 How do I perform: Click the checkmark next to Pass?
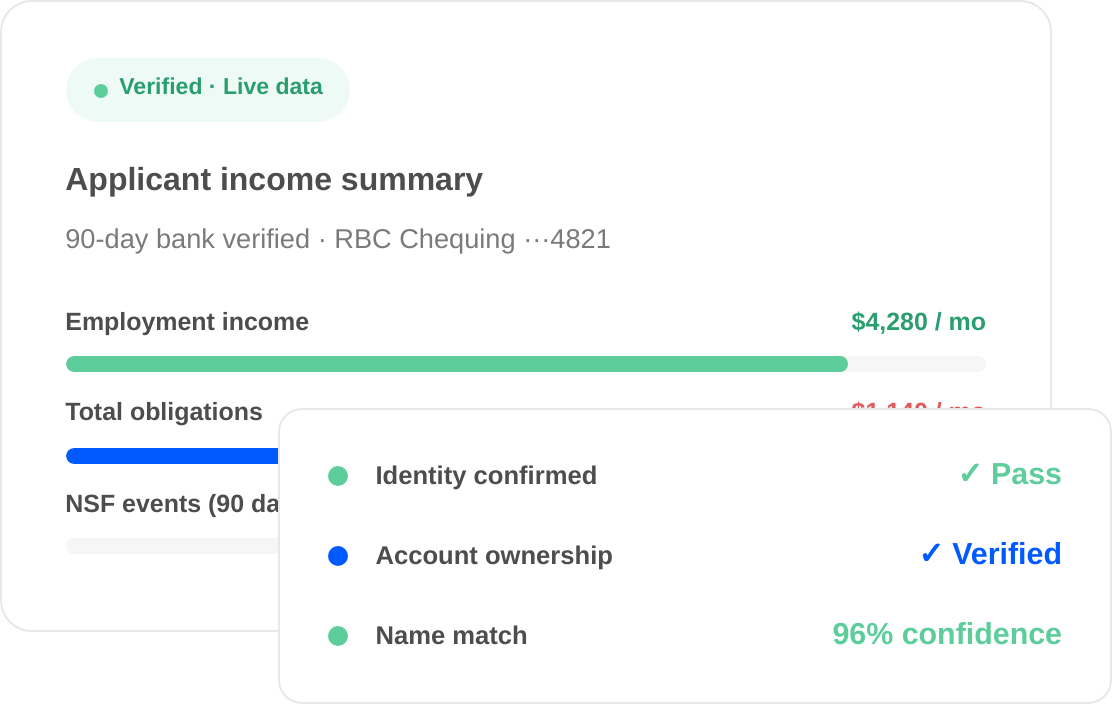969,473
